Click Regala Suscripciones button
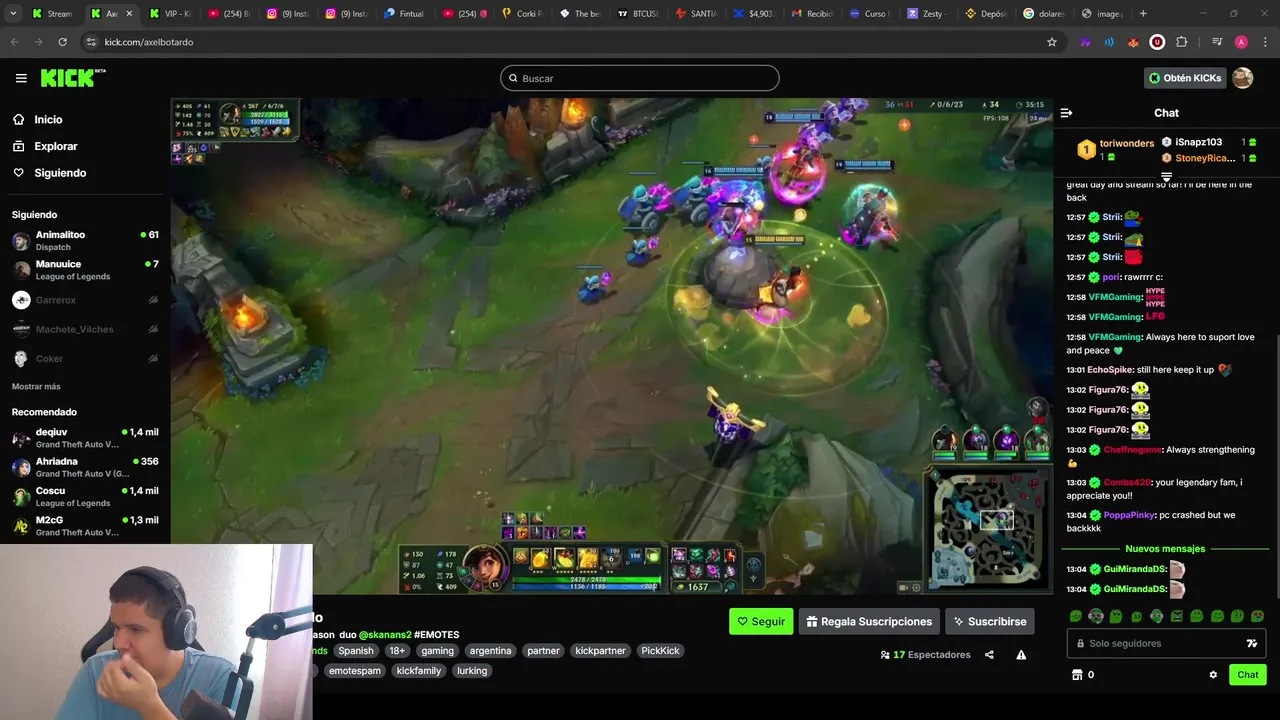Viewport: 1280px width, 720px height. pos(869,621)
